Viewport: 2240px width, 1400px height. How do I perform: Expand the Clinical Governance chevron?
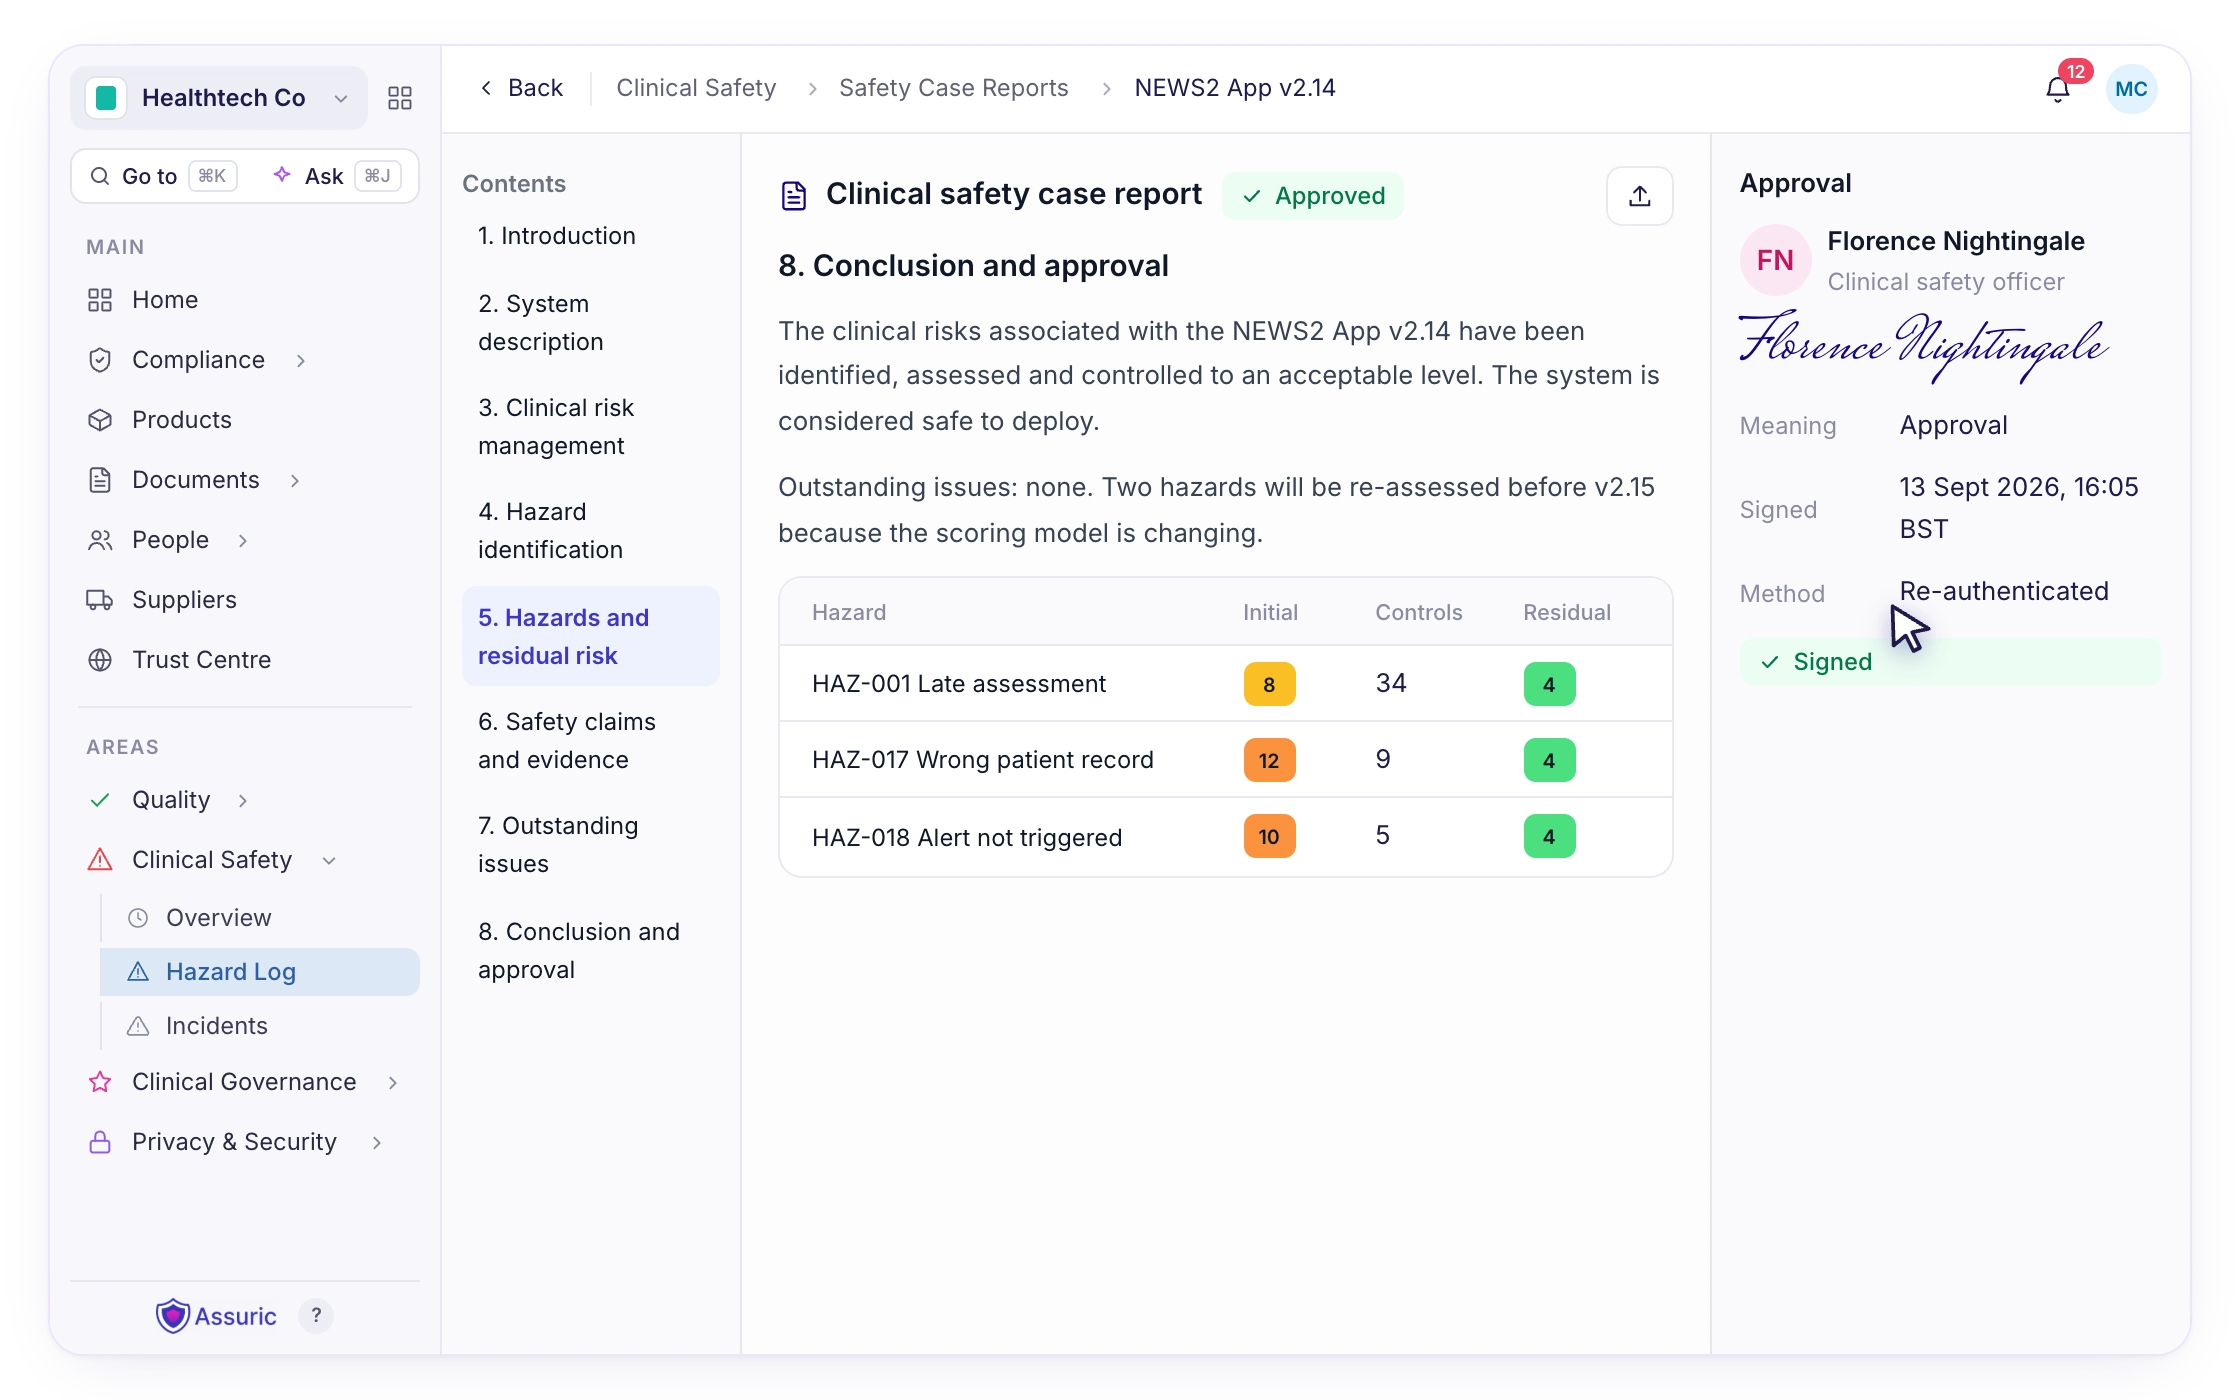393,1083
